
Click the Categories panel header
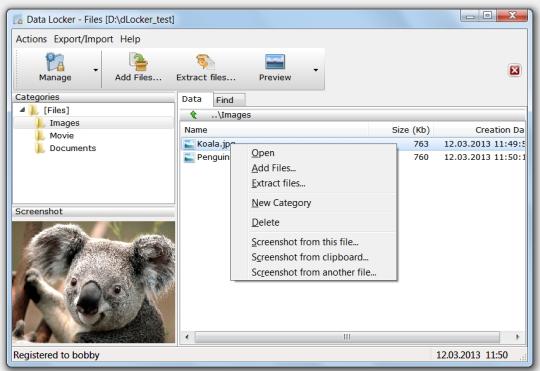click(94, 97)
